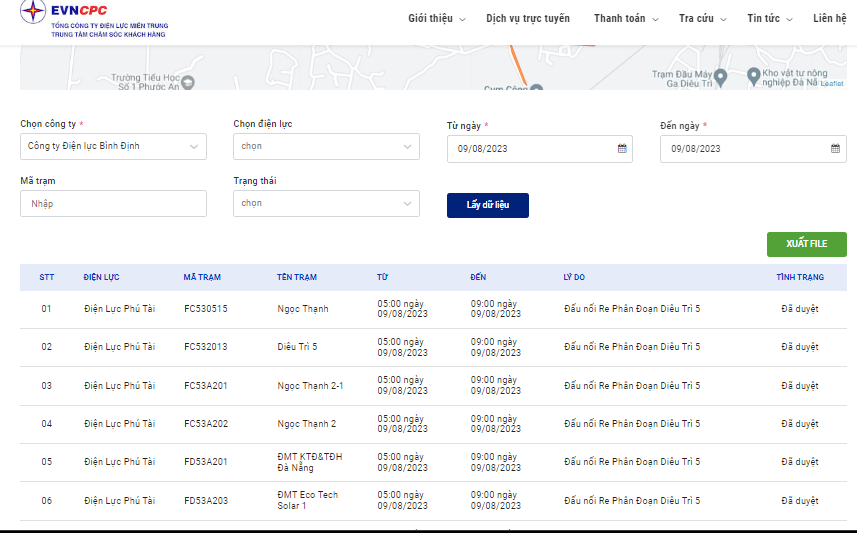Click the Leaflet attribution link

832,84
